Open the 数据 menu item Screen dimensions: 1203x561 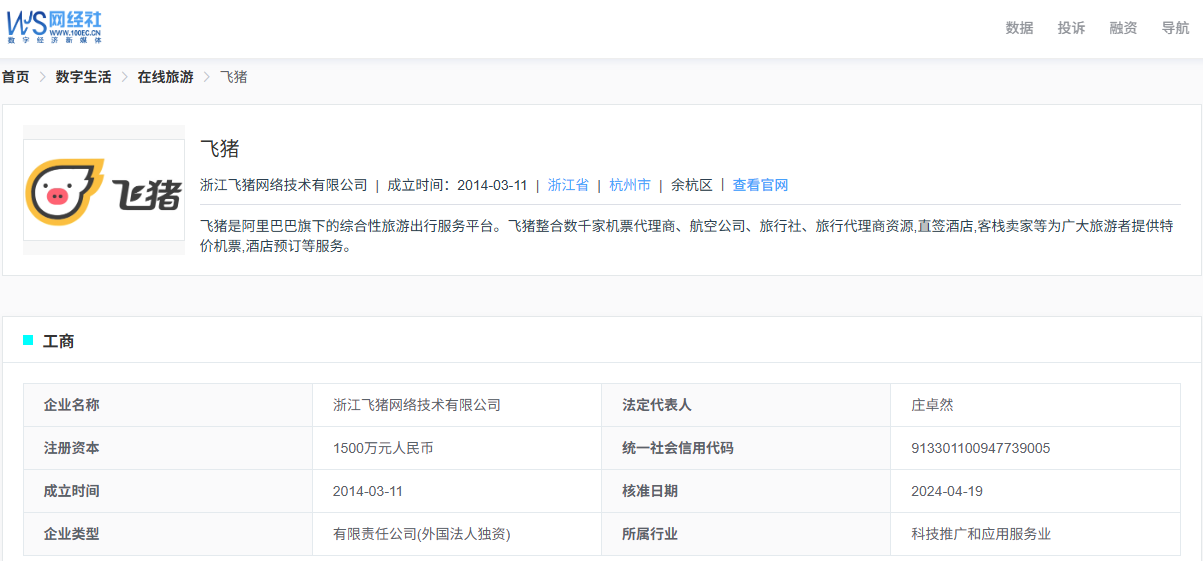point(1019,28)
